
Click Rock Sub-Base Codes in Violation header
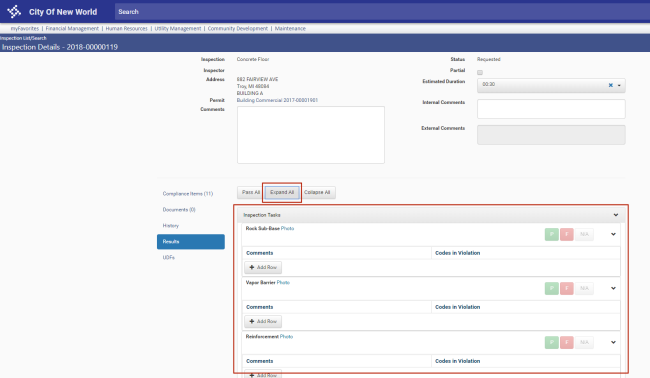(x=458, y=253)
